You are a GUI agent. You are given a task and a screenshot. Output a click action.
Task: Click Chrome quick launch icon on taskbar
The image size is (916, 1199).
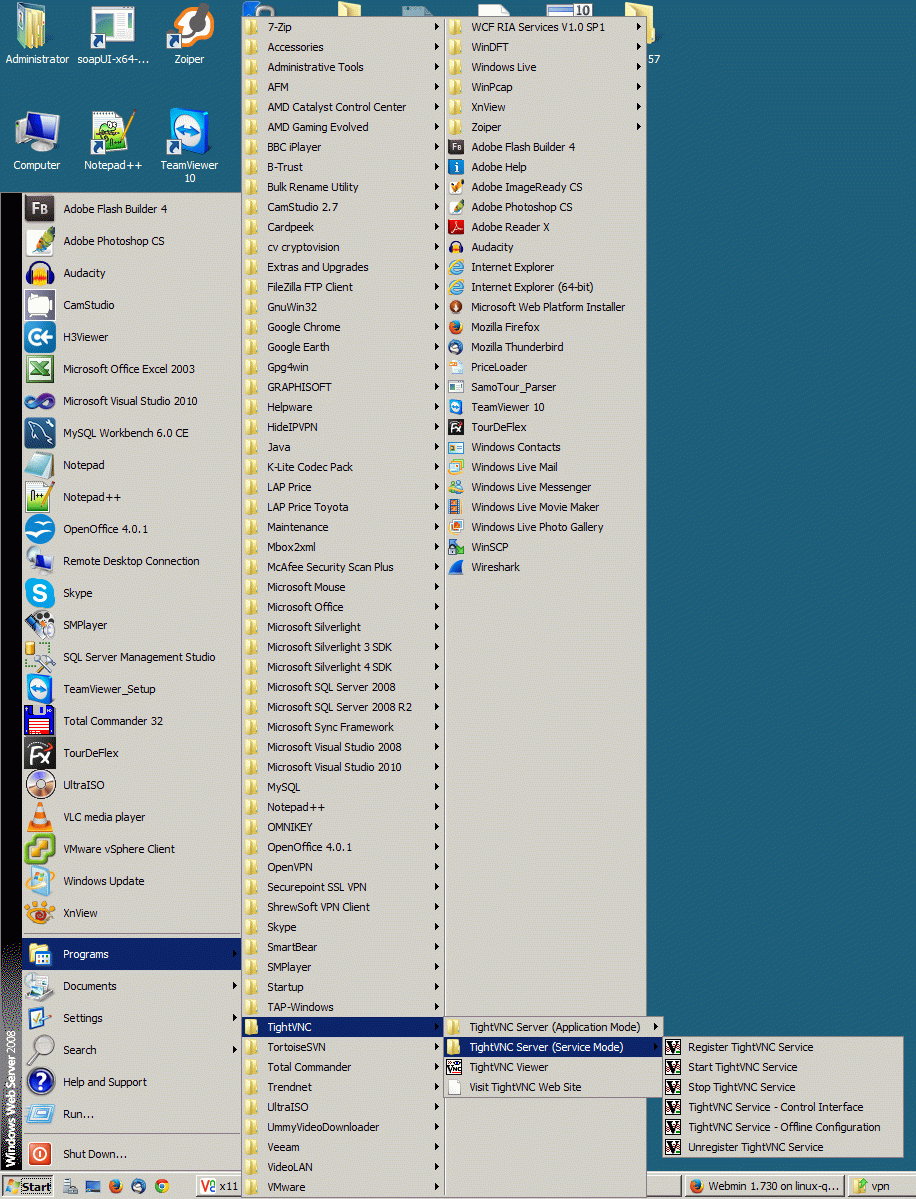pyautogui.click(x=161, y=1187)
